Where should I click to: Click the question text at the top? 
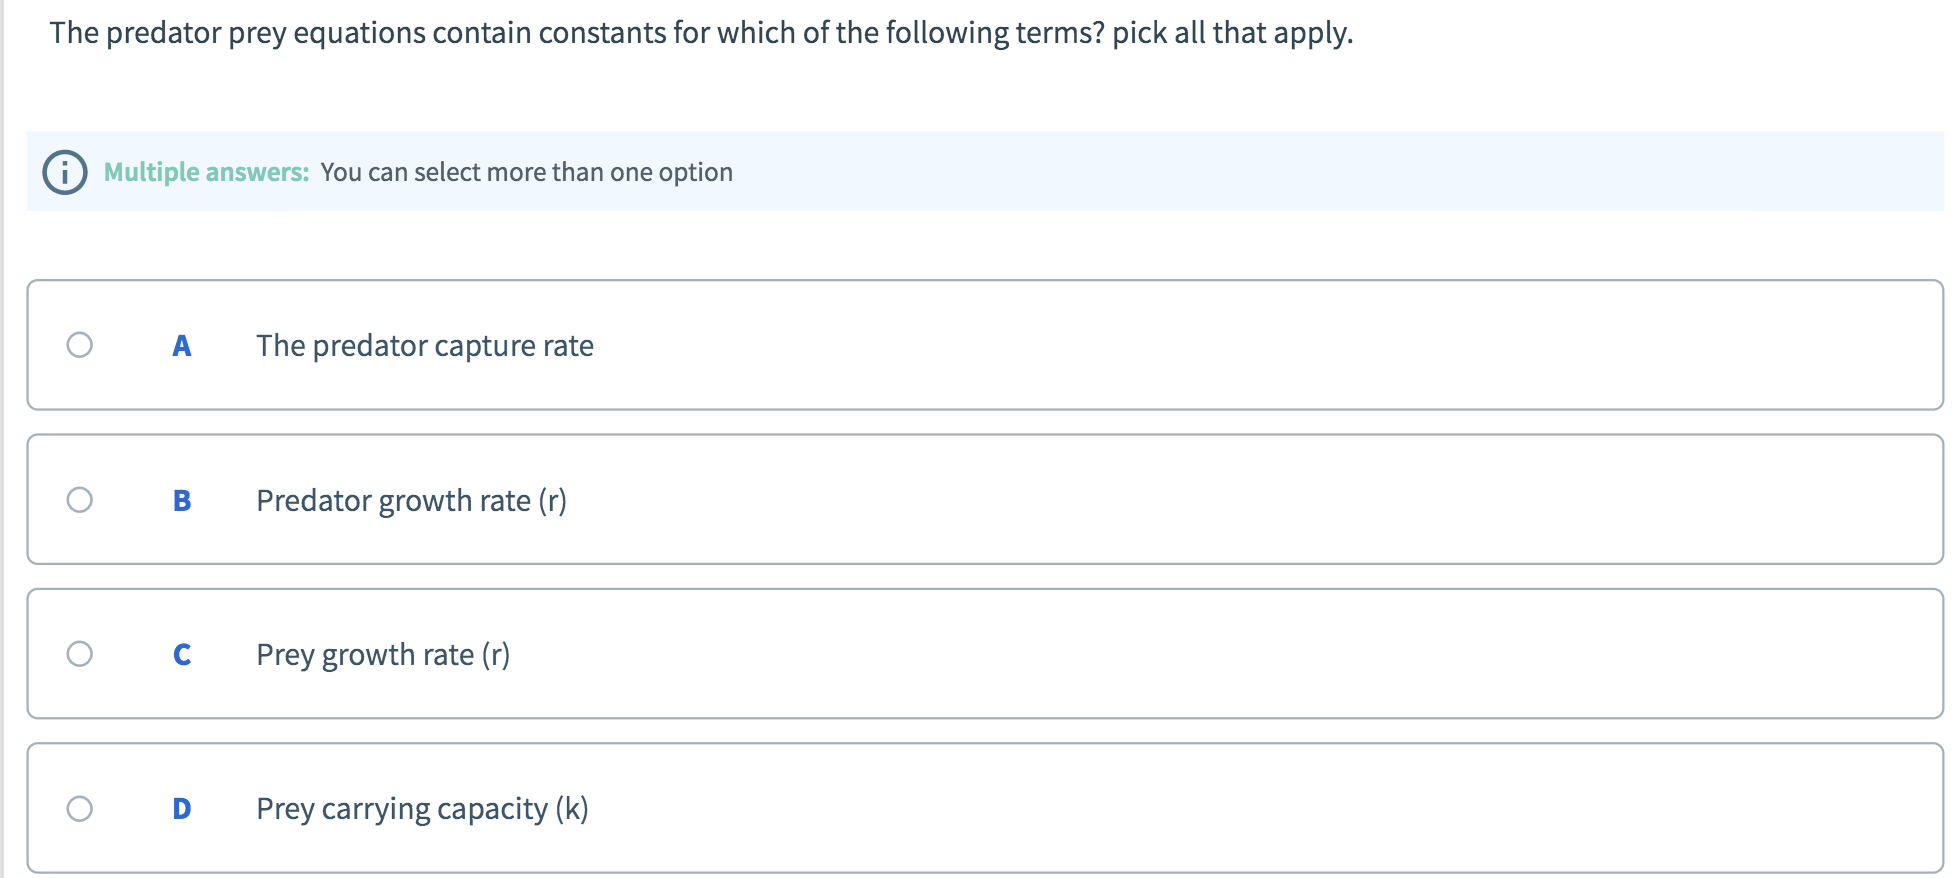pos(700,32)
